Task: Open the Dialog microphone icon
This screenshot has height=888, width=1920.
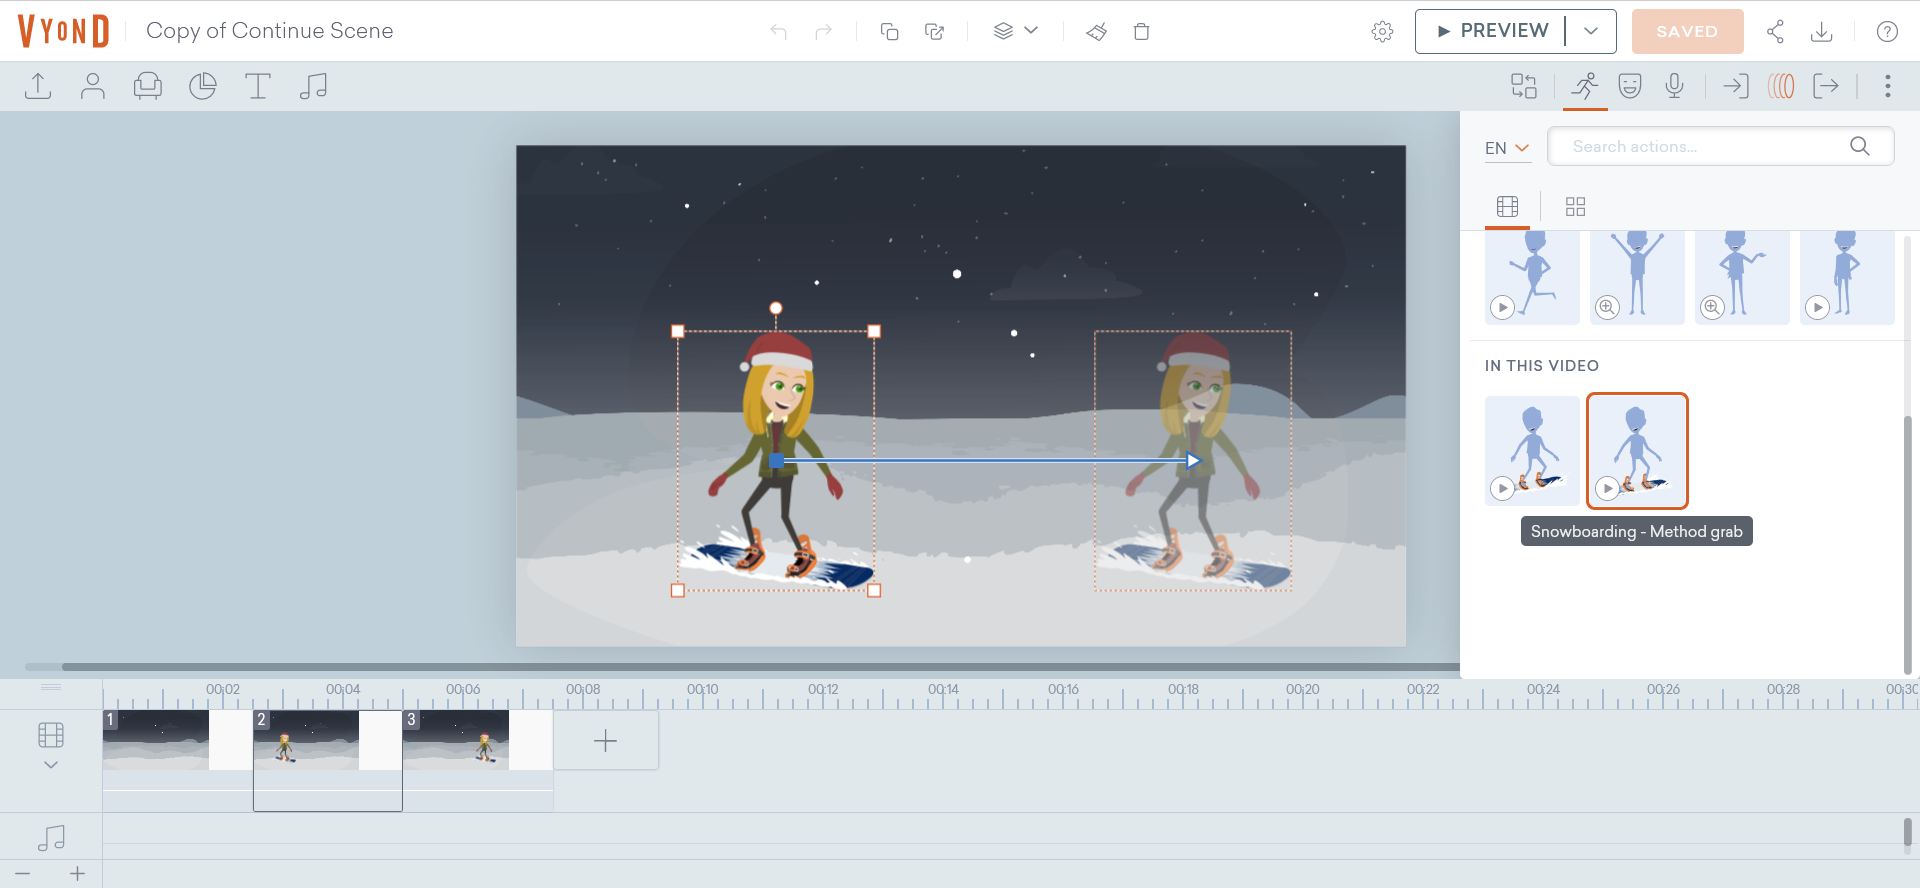Action: pos(1675,86)
